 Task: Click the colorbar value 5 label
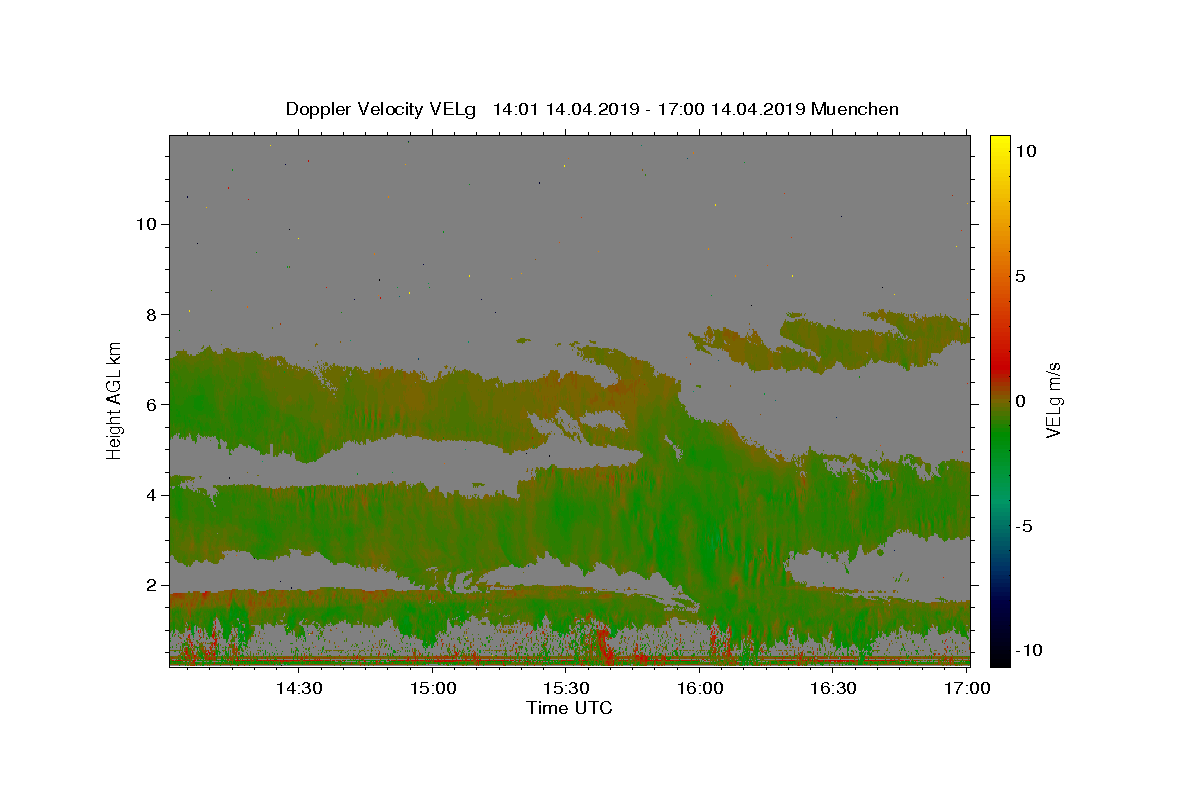[x=1021, y=276]
